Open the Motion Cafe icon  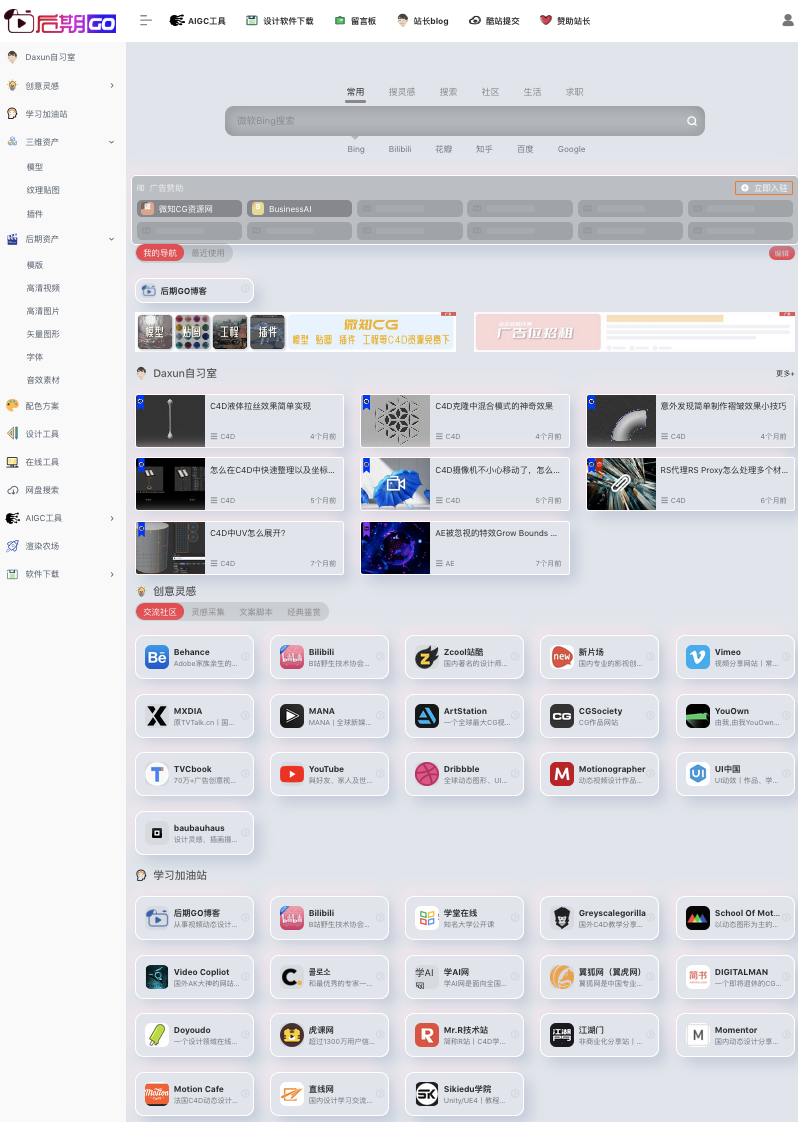(157, 1094)
